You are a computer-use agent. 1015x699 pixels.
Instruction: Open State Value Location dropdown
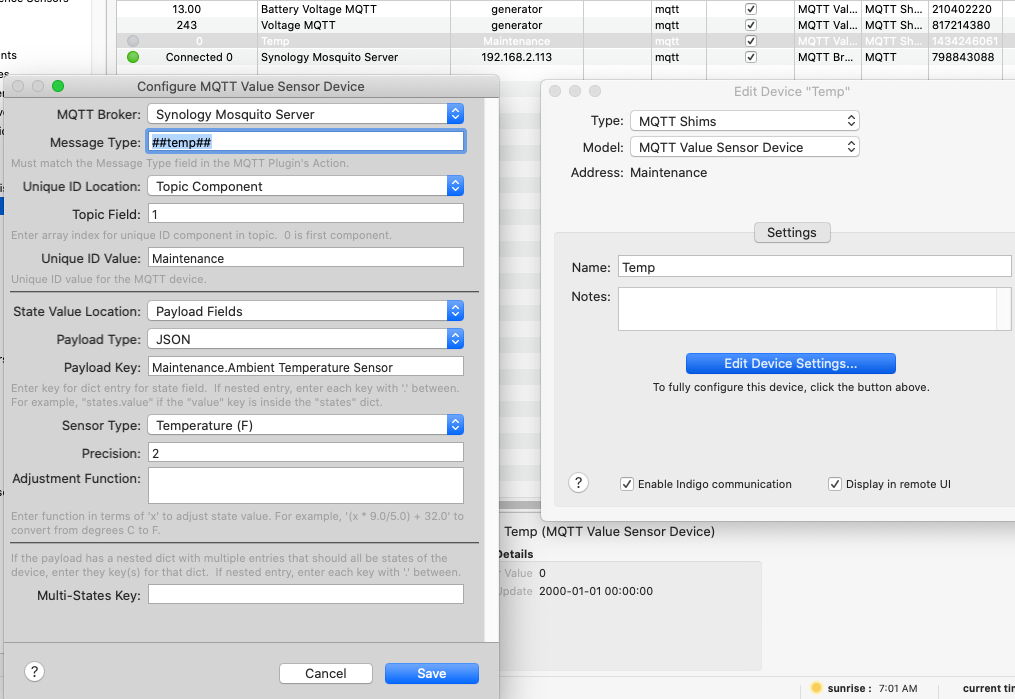tap(306, 311)
